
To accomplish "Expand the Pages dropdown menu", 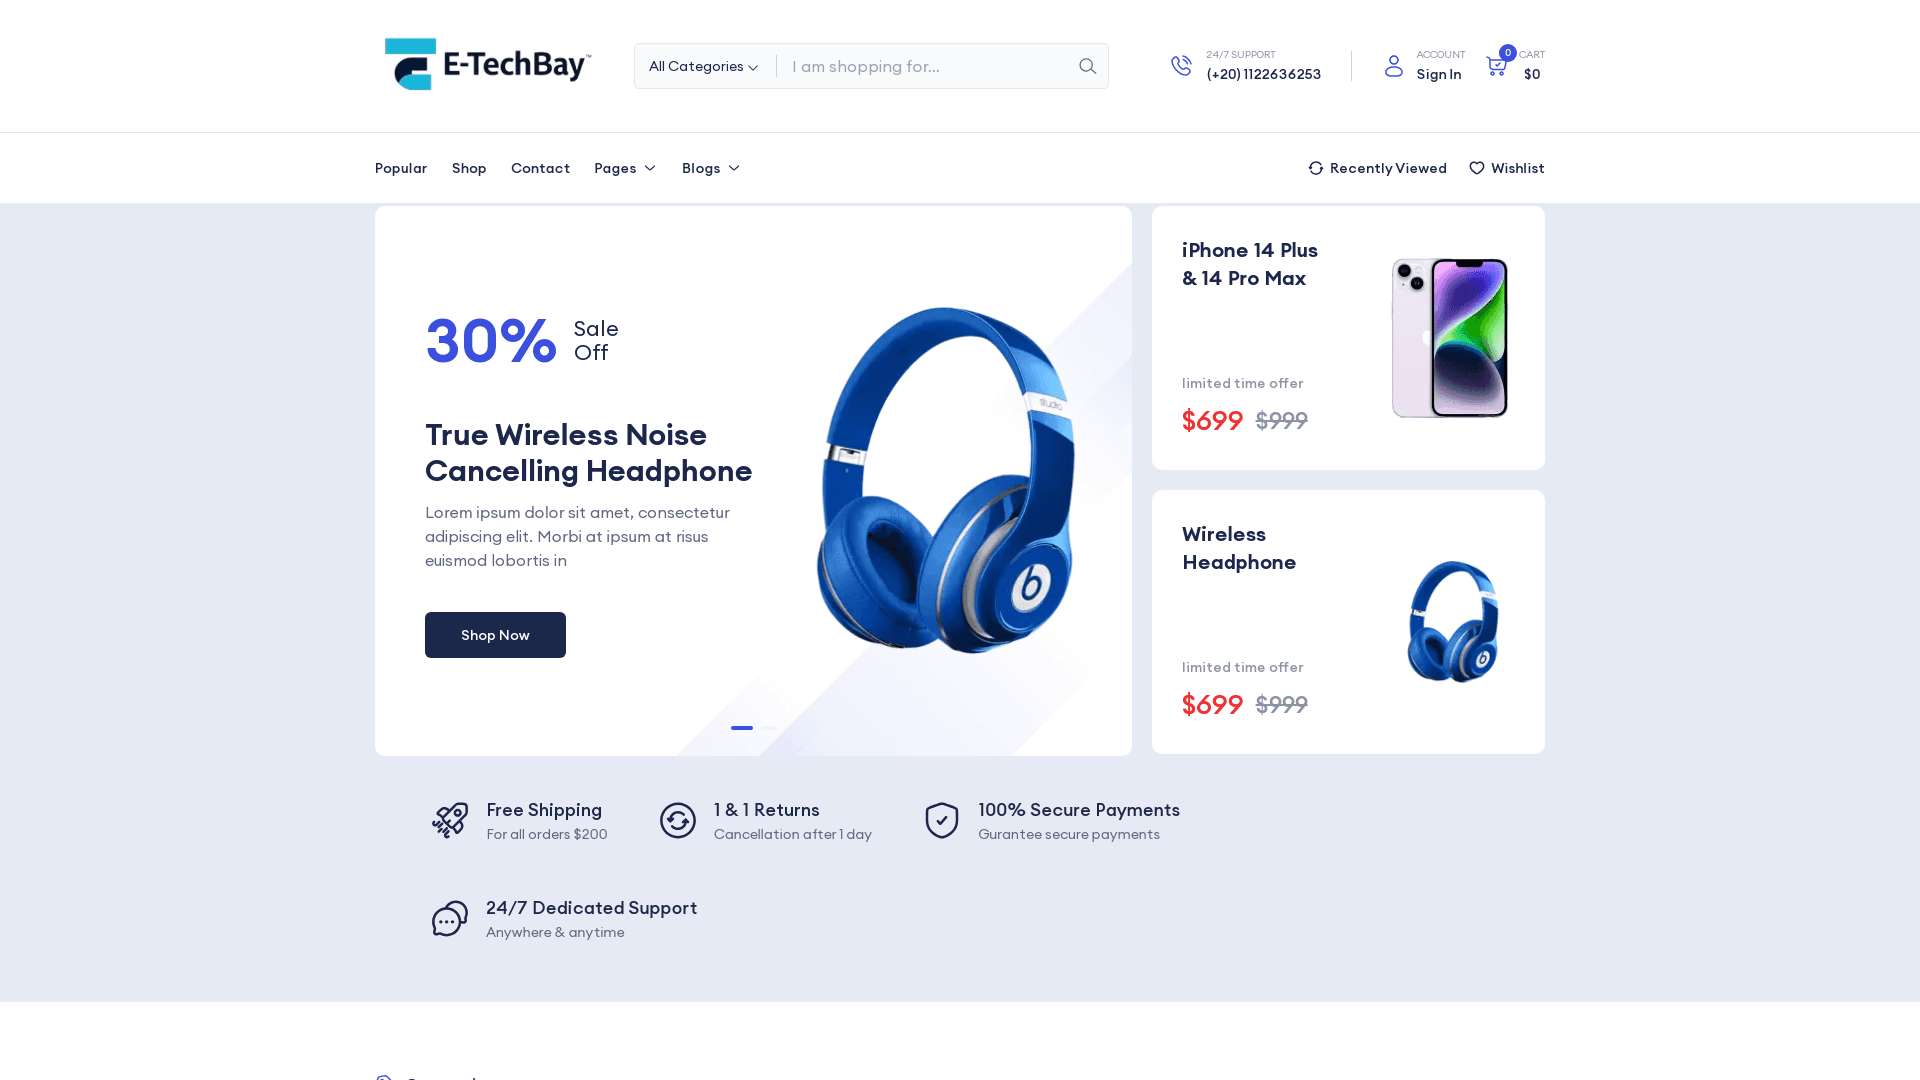I will pyautogui.click(x=624, y=167).
